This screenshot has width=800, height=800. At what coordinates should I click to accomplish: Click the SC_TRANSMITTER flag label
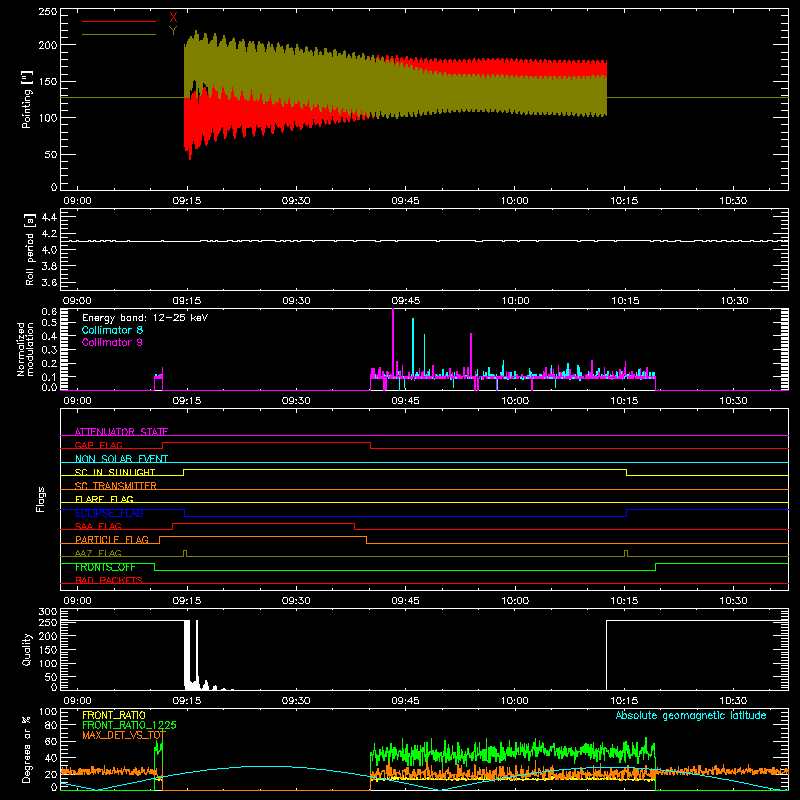116,485
